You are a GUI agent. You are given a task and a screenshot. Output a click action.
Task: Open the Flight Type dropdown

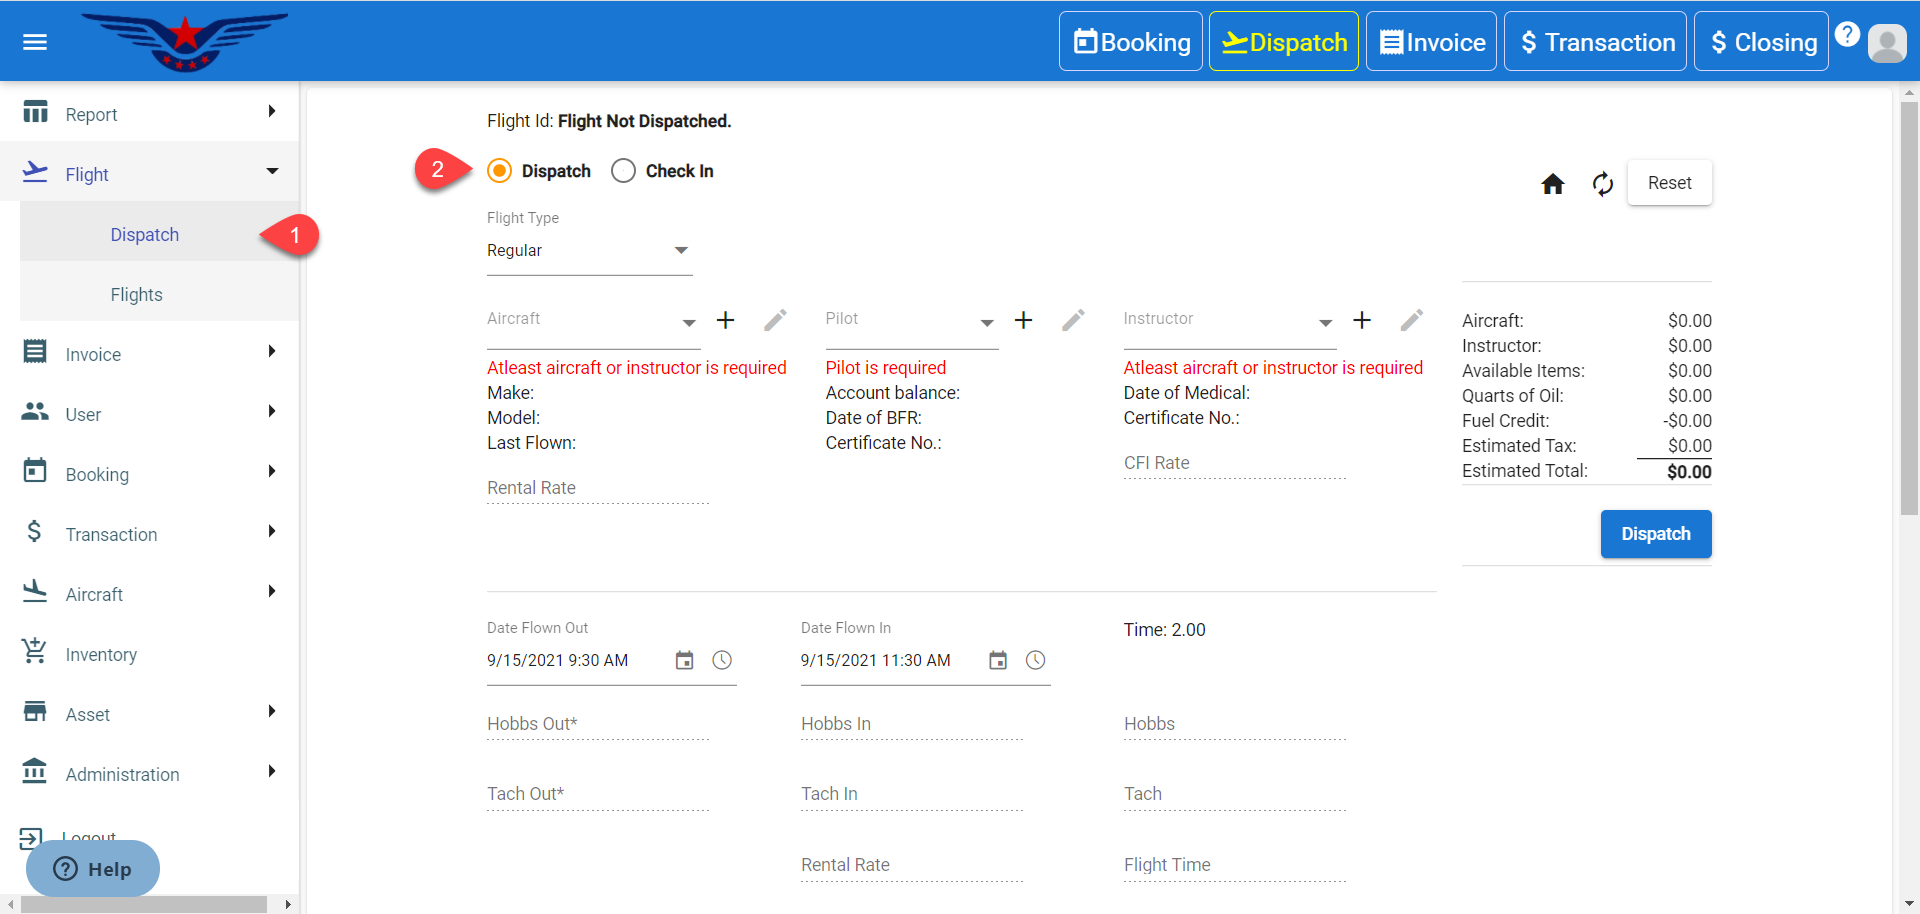tap(589, 251)
